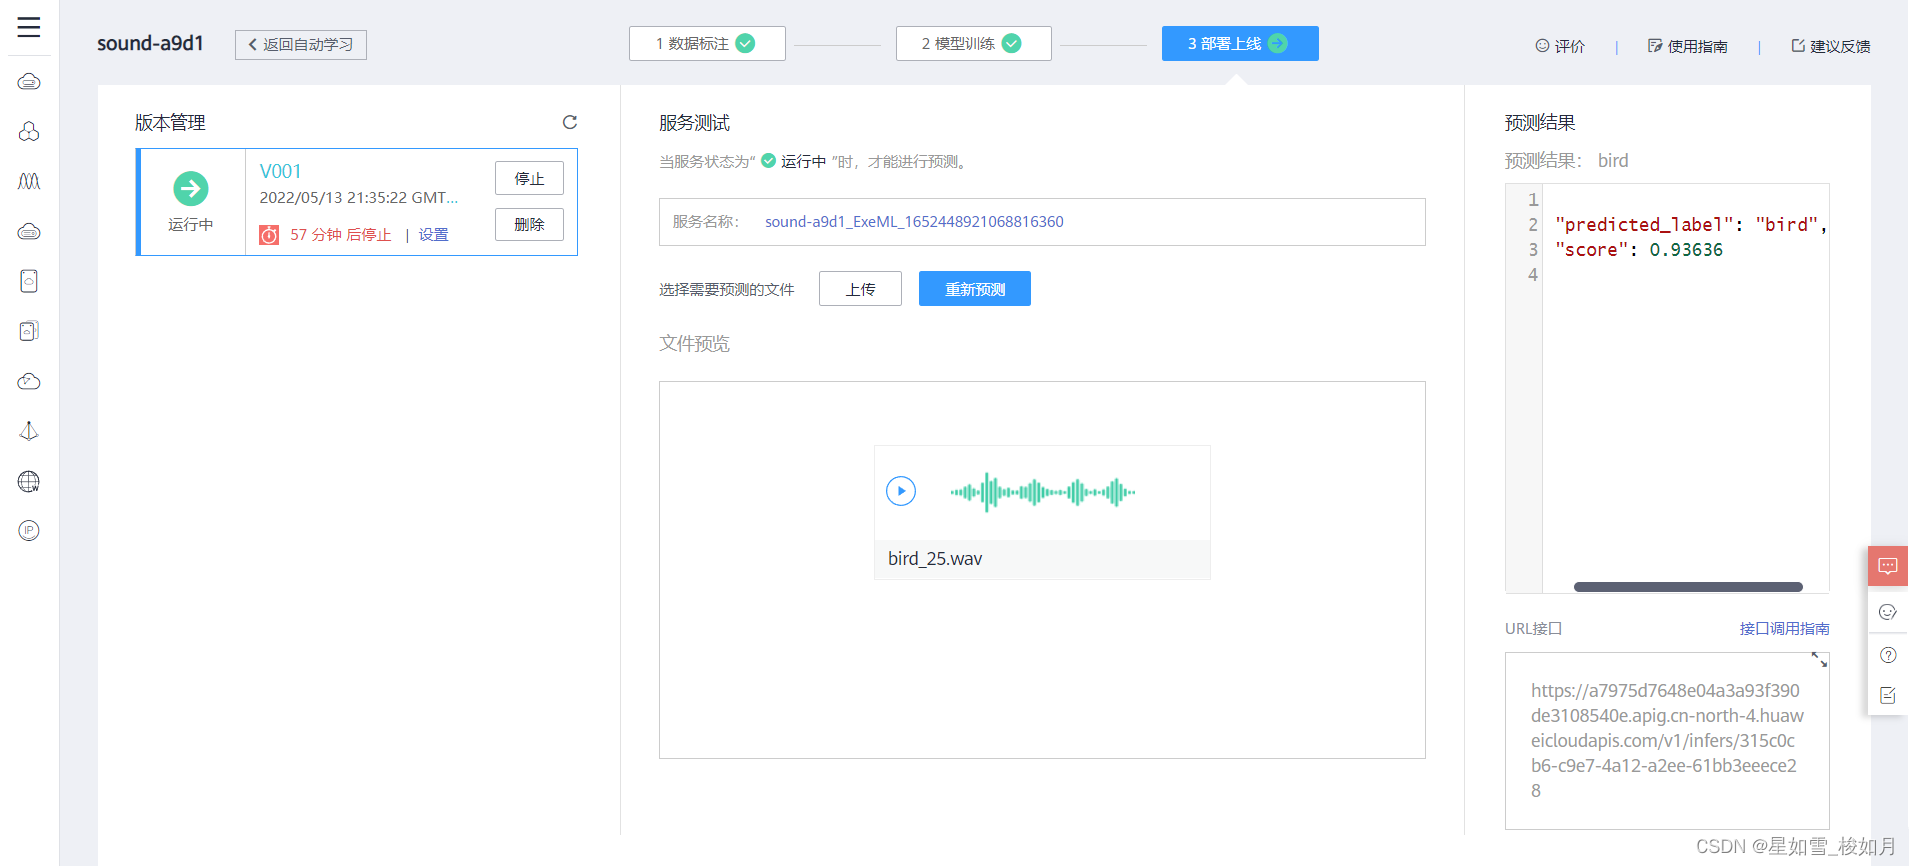Click the sound-a9d1 project title
Viewport: 1909px width, 866px height.
(x=150, y=43)
